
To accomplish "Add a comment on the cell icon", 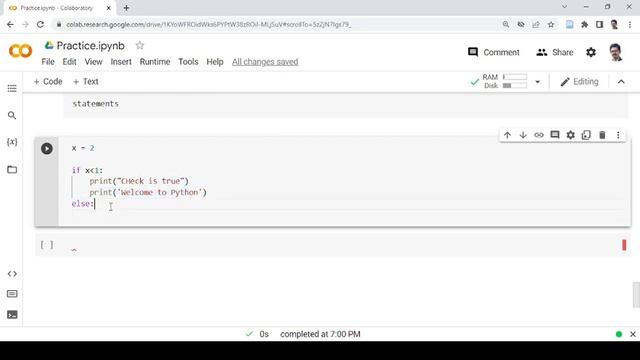I will [x=555, y=135].
